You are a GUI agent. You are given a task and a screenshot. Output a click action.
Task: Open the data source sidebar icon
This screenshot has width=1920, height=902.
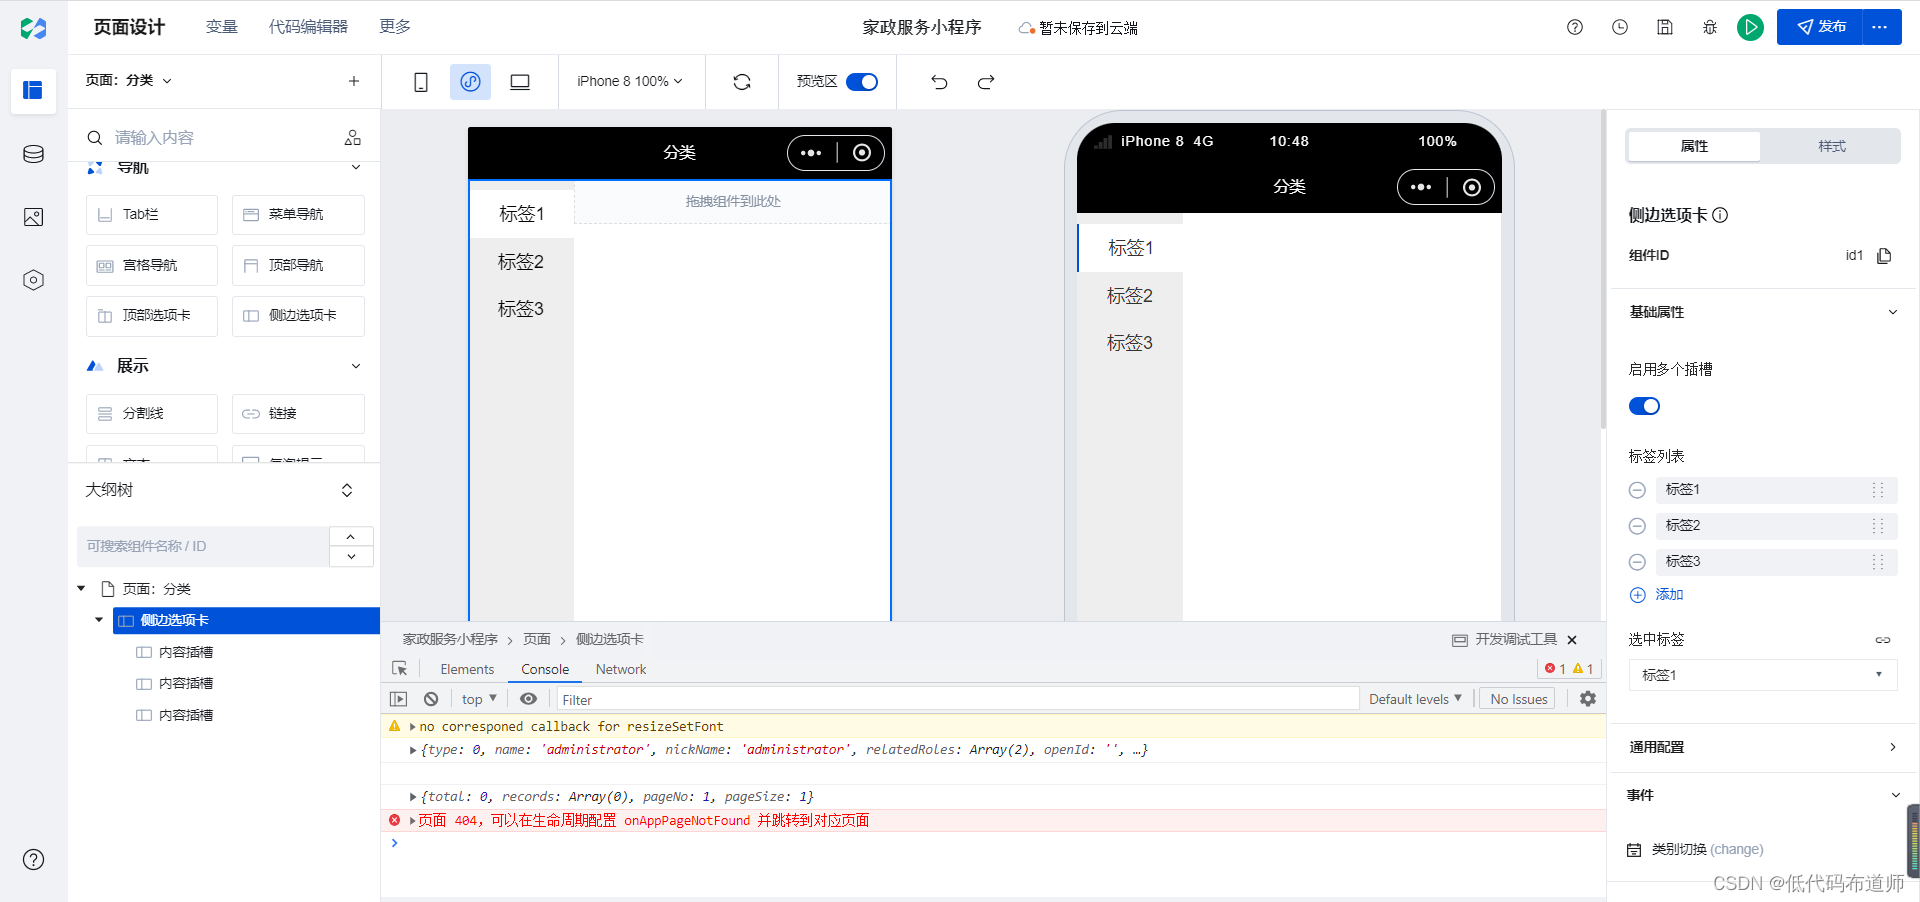pyautogui.click(x=33, y=154)
